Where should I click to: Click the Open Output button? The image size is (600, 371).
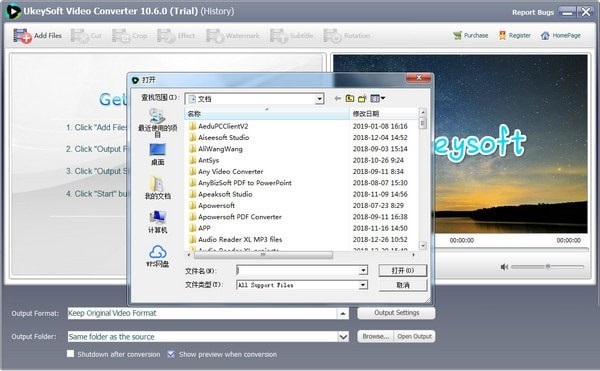click(414, 337)
